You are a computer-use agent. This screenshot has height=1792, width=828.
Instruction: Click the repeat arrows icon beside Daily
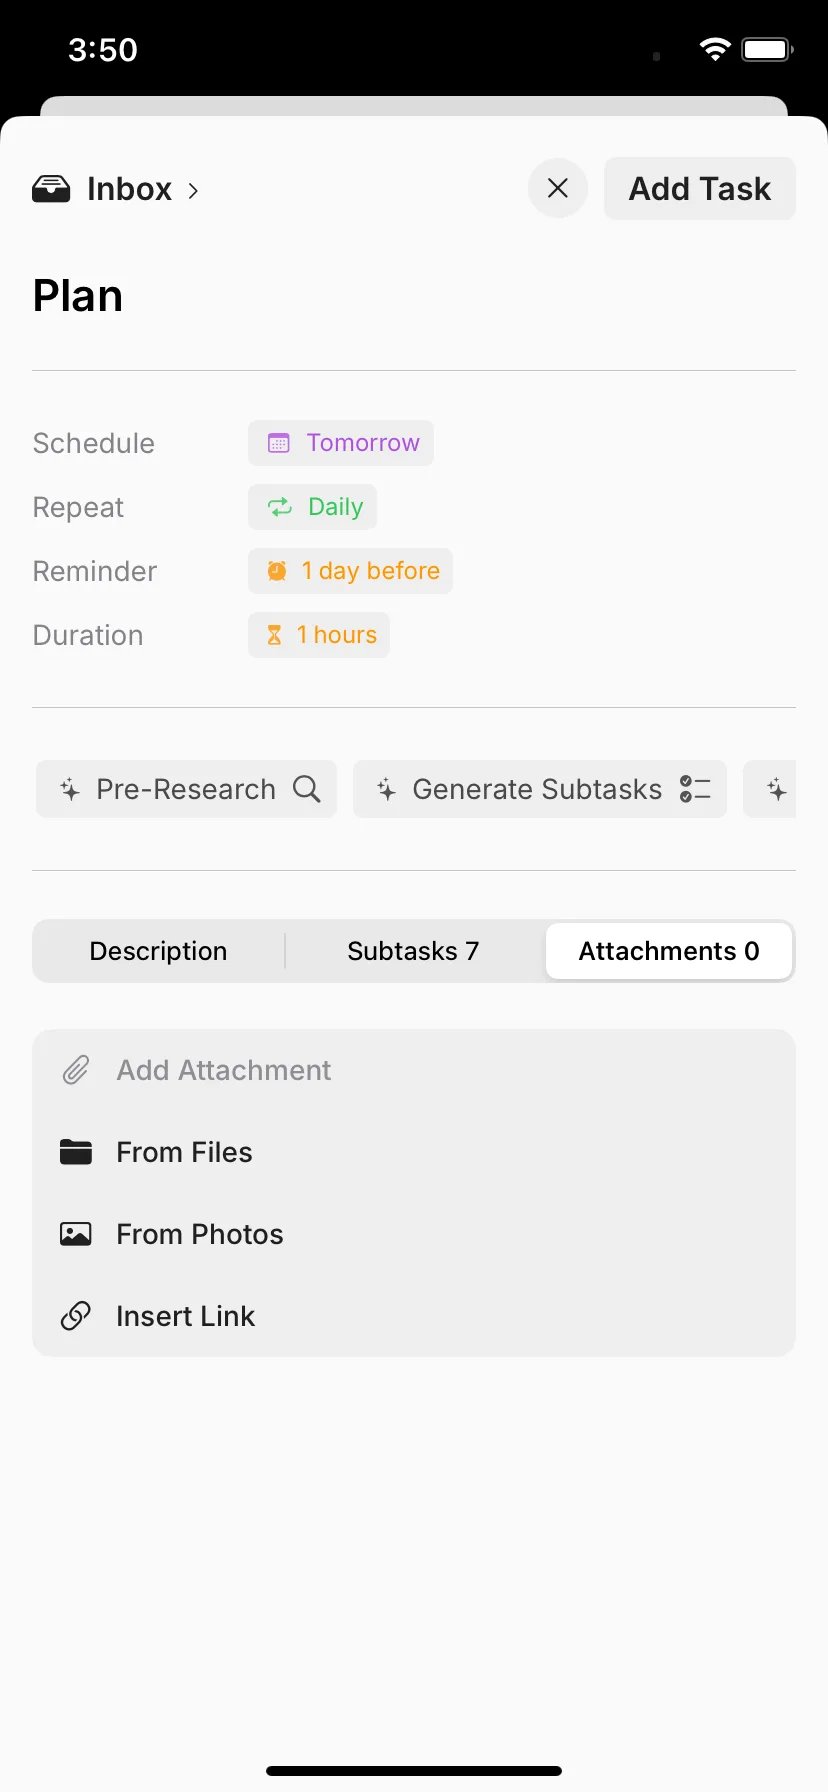(280, 507)
